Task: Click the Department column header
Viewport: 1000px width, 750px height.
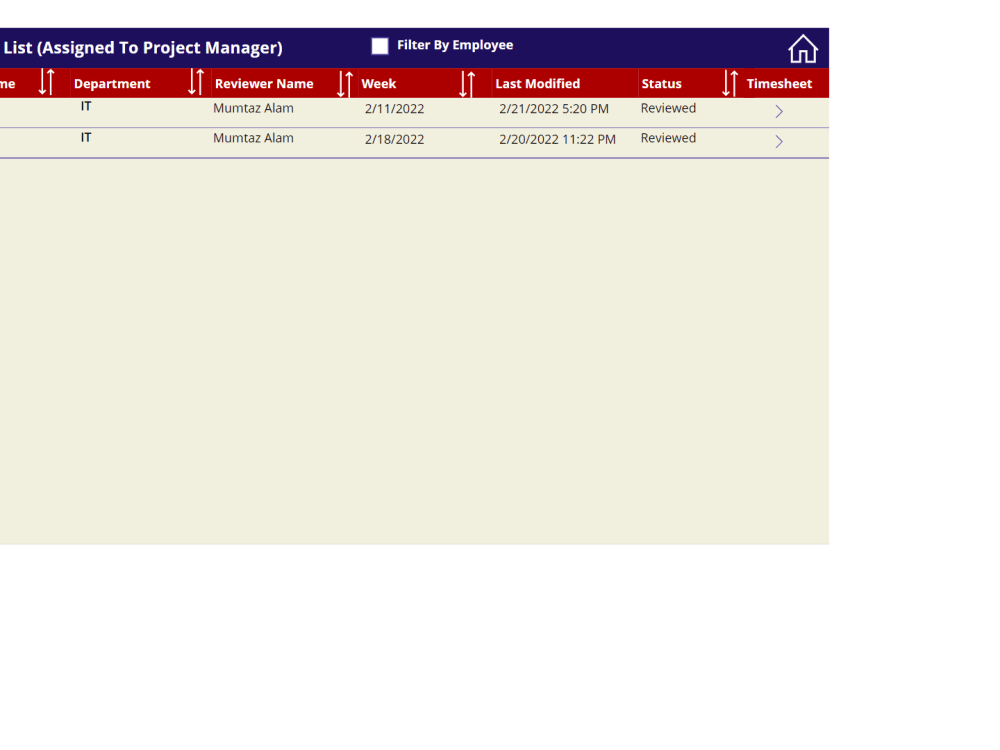Action: coord(111,83)
